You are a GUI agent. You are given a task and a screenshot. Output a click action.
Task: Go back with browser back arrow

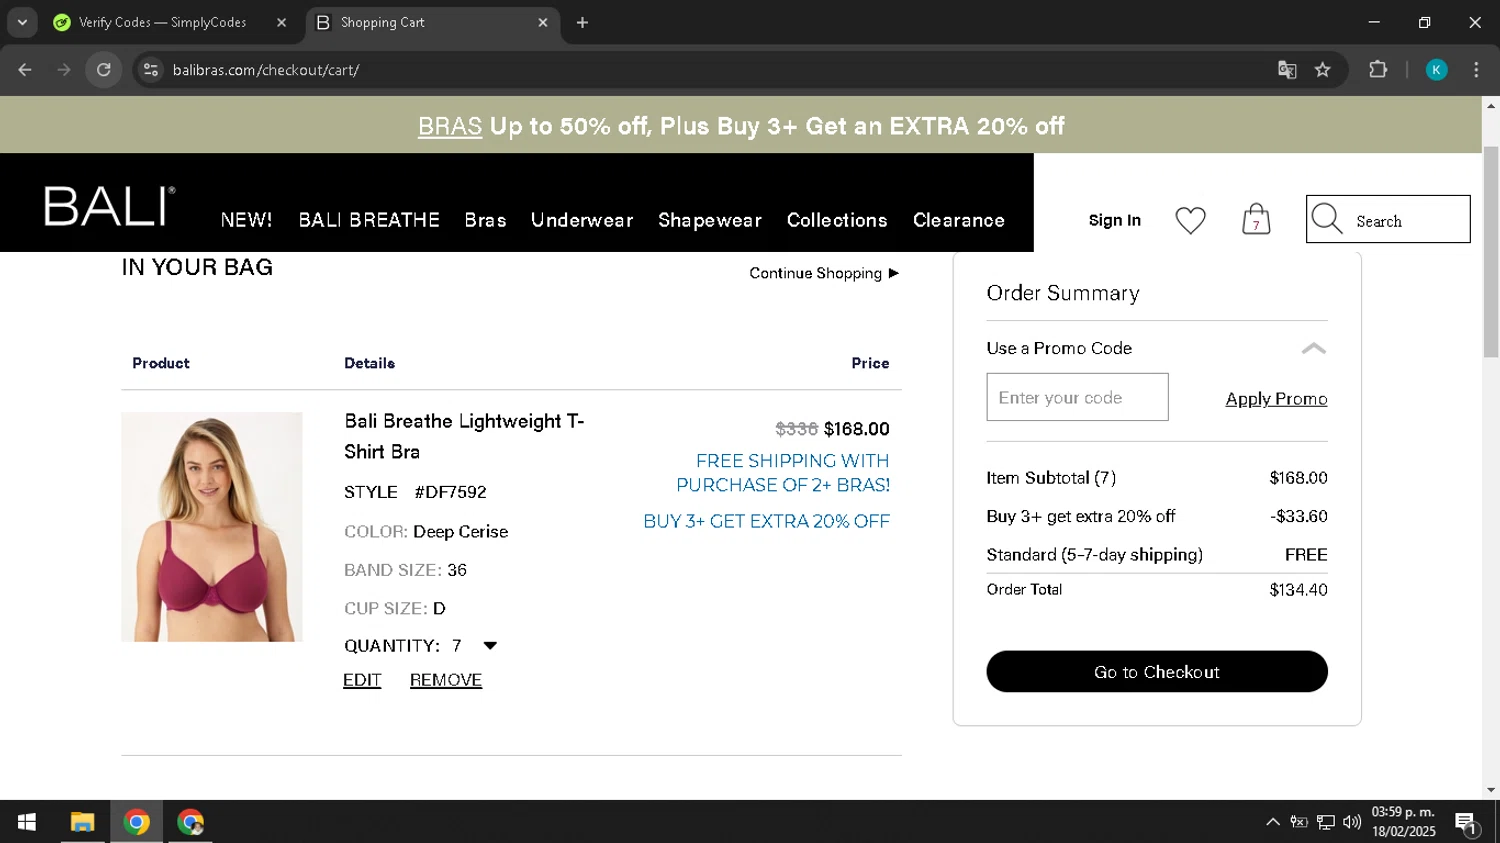25,70
